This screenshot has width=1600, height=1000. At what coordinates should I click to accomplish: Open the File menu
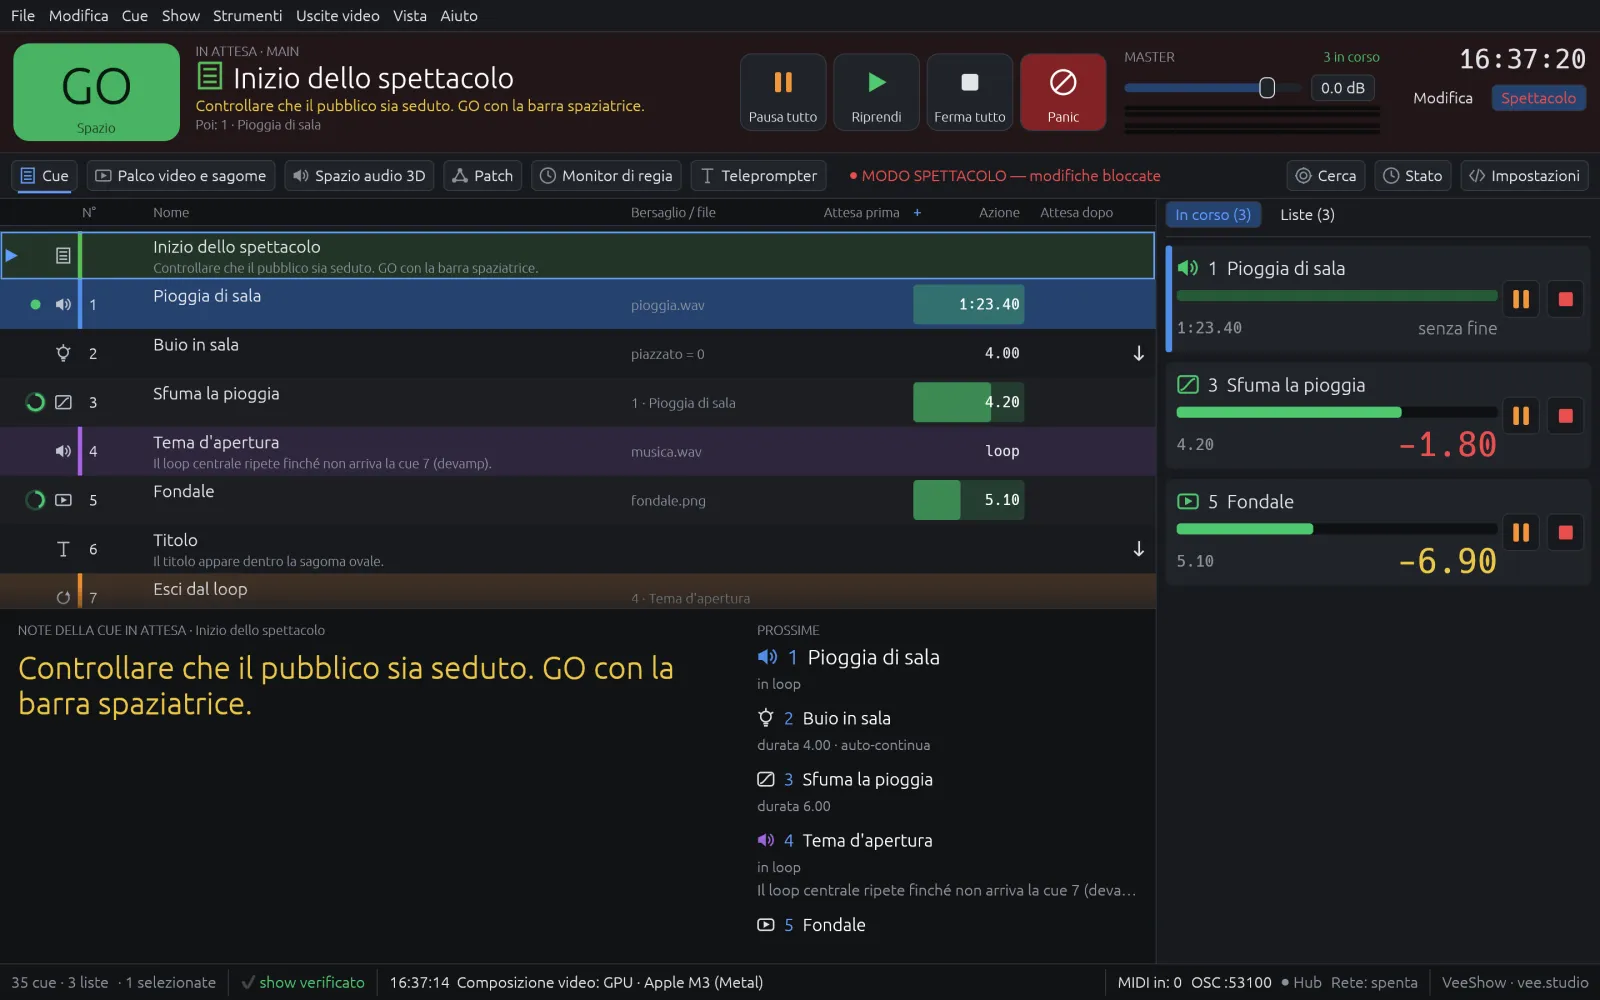23,16
